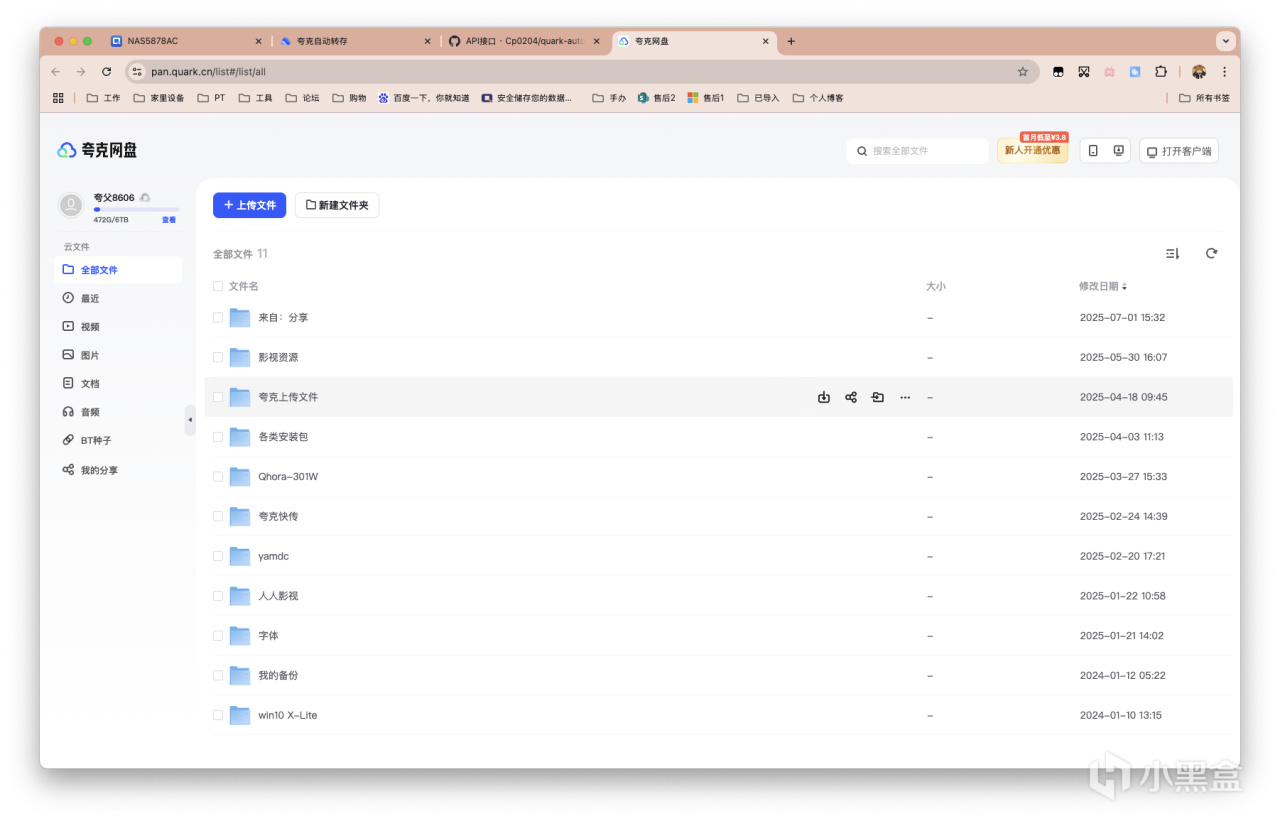This screenshot has height=821, width=1280.
Task: Reload the page in the browser
Action: coord(107,72)
